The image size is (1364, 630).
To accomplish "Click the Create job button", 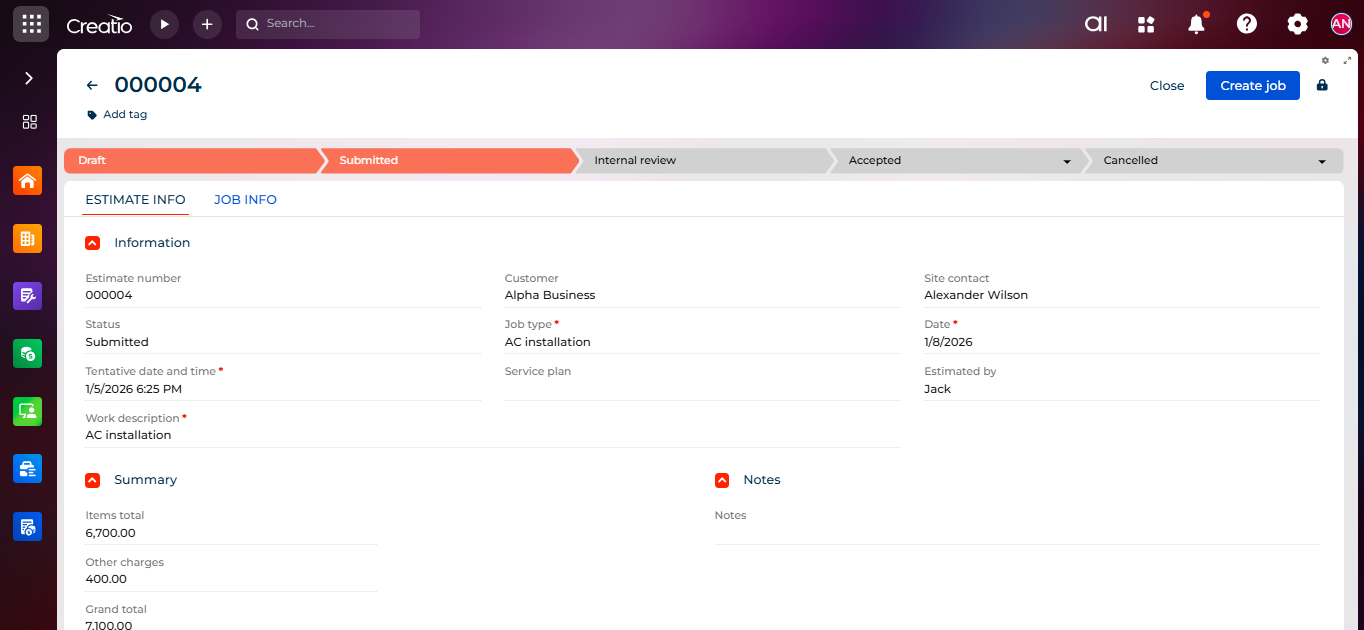I will pos(1252,85).
